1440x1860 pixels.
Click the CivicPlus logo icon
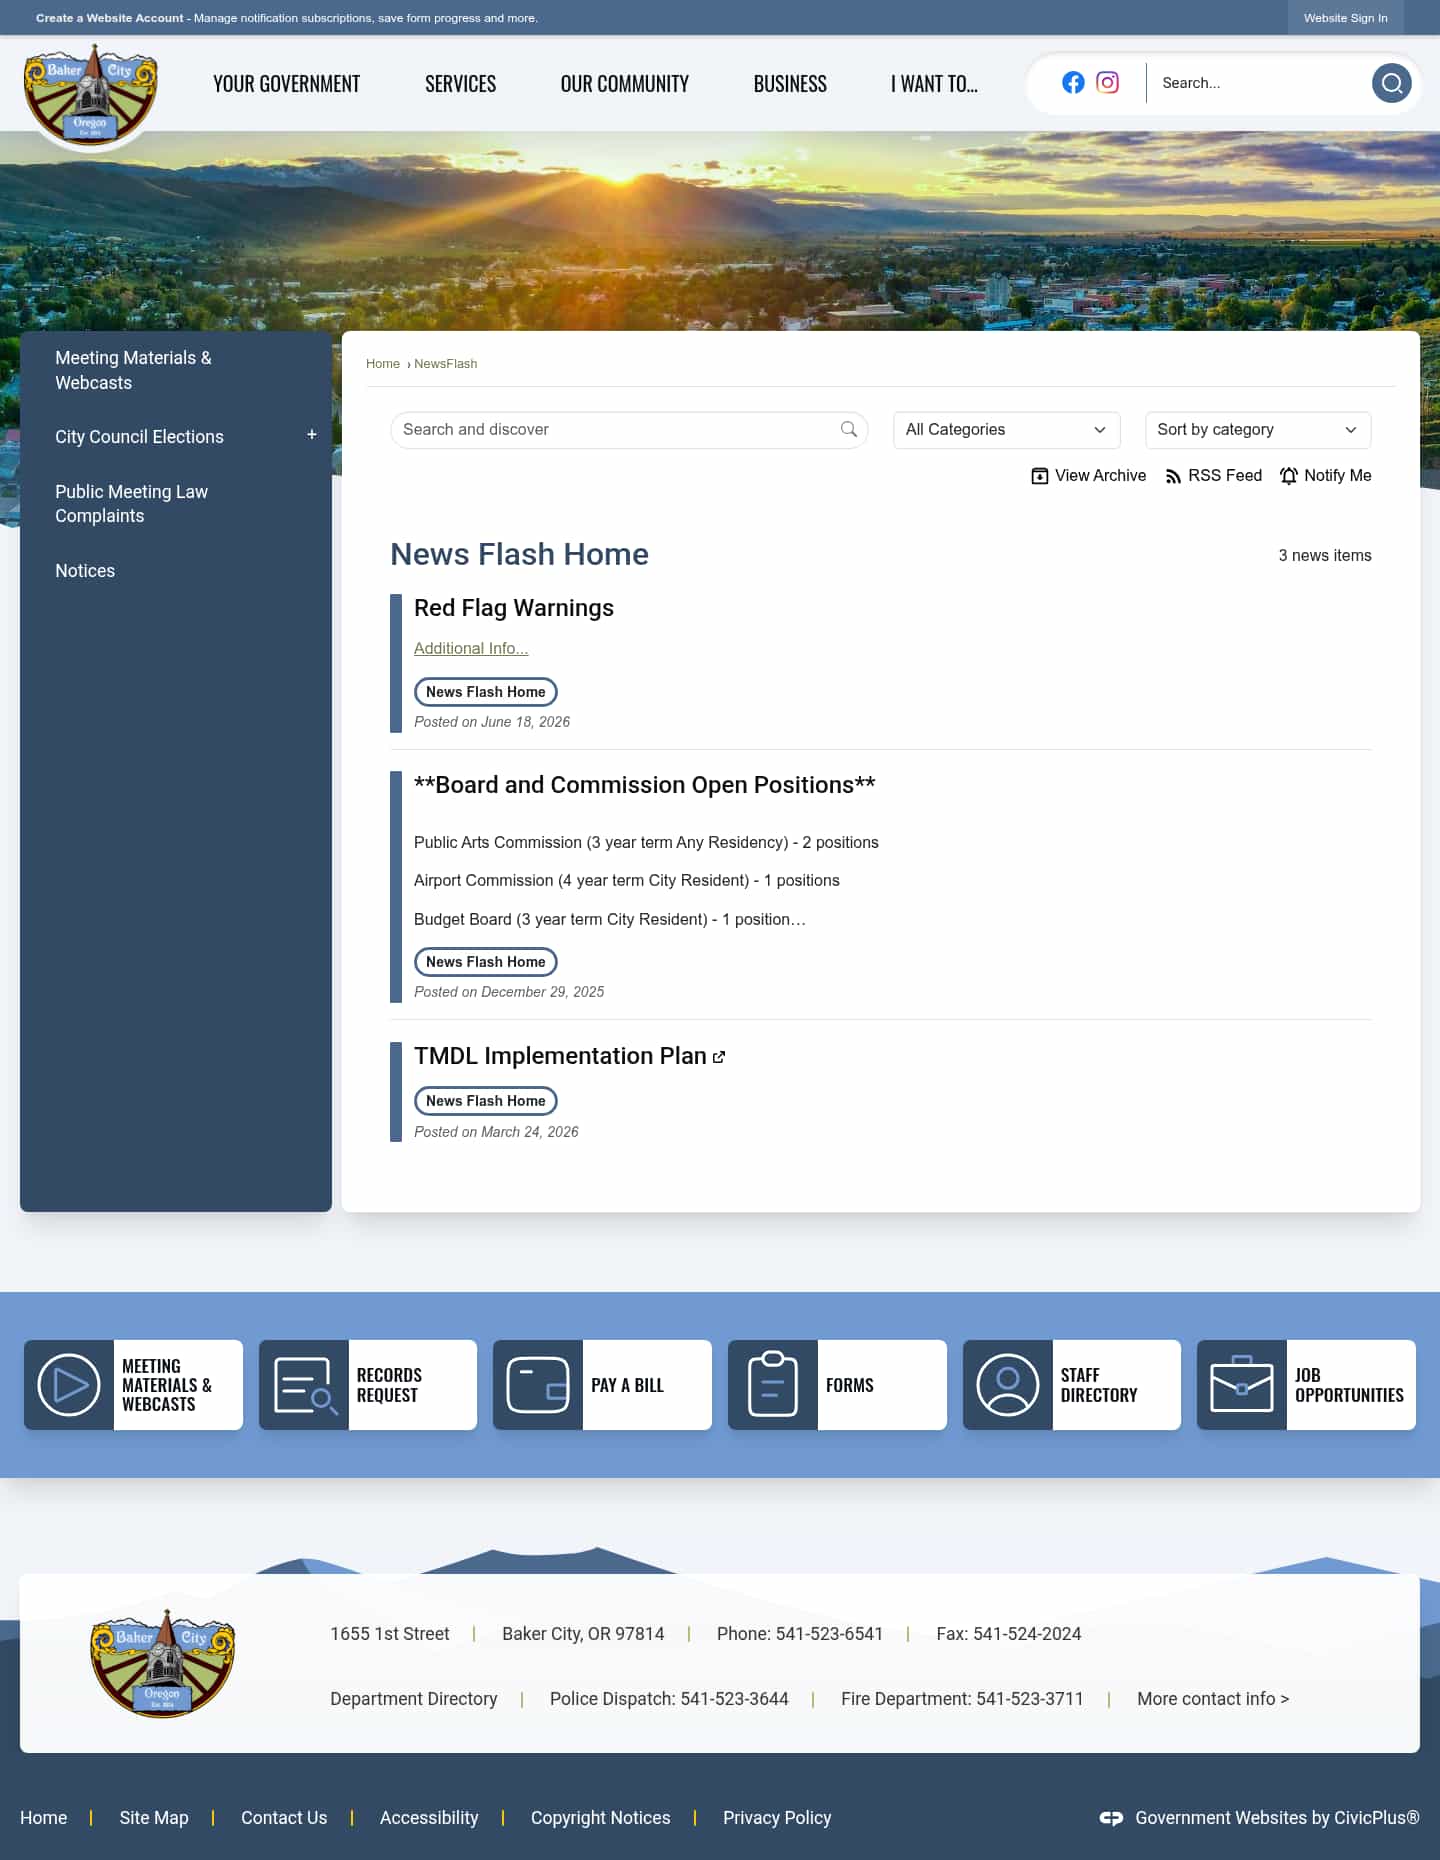coord(1111,1818)
